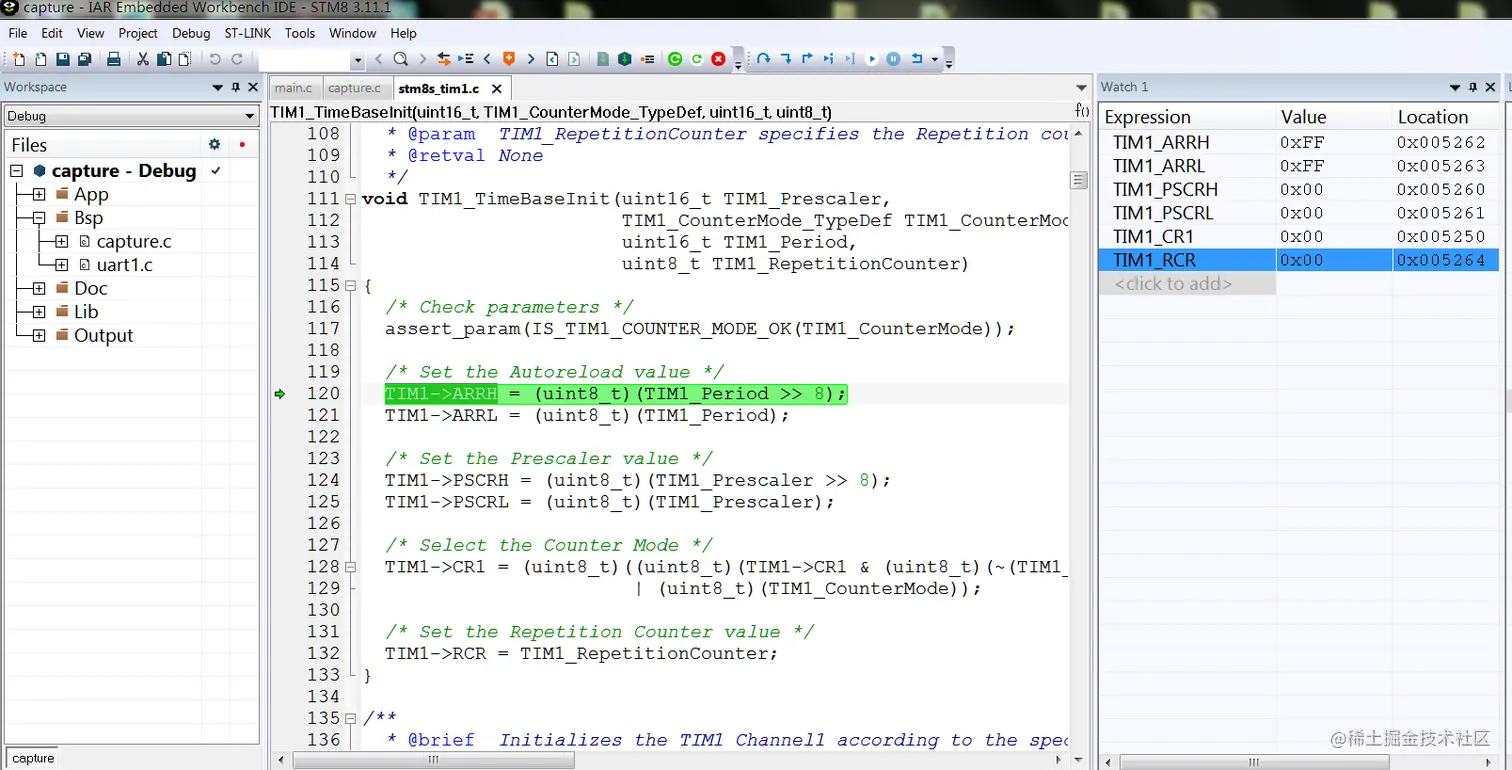
Task: Click the Next Statement debug icon
Action: pos(828,60)
